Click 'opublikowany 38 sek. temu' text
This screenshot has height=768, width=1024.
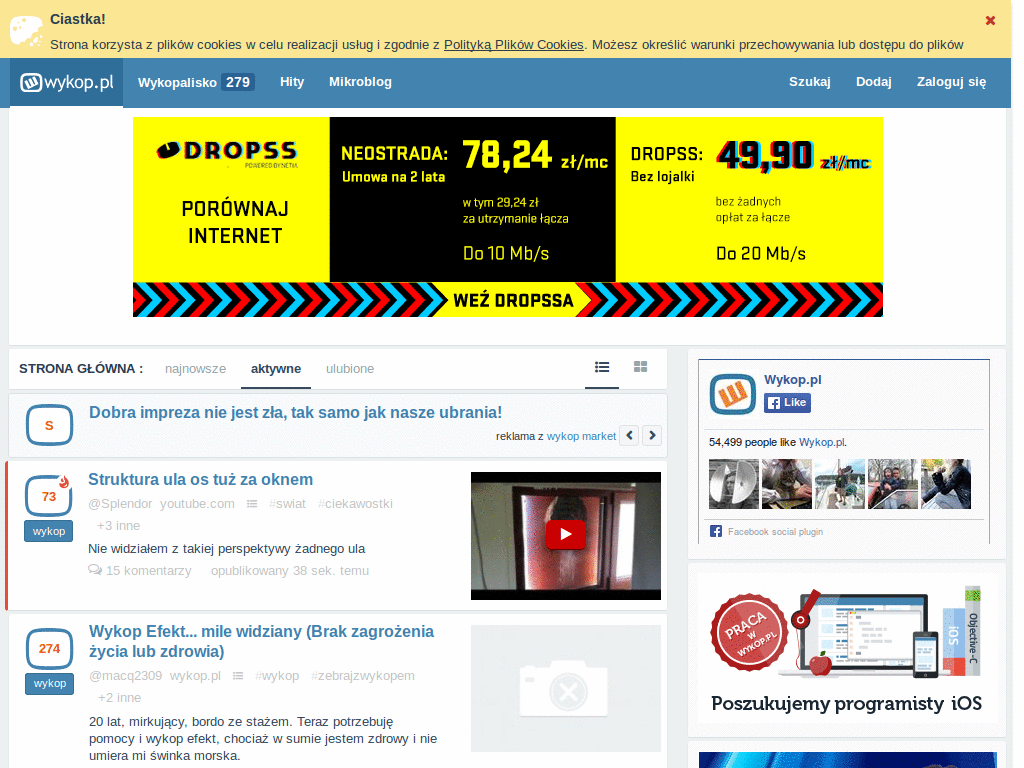pyautogui.click(x=289, y=571)
